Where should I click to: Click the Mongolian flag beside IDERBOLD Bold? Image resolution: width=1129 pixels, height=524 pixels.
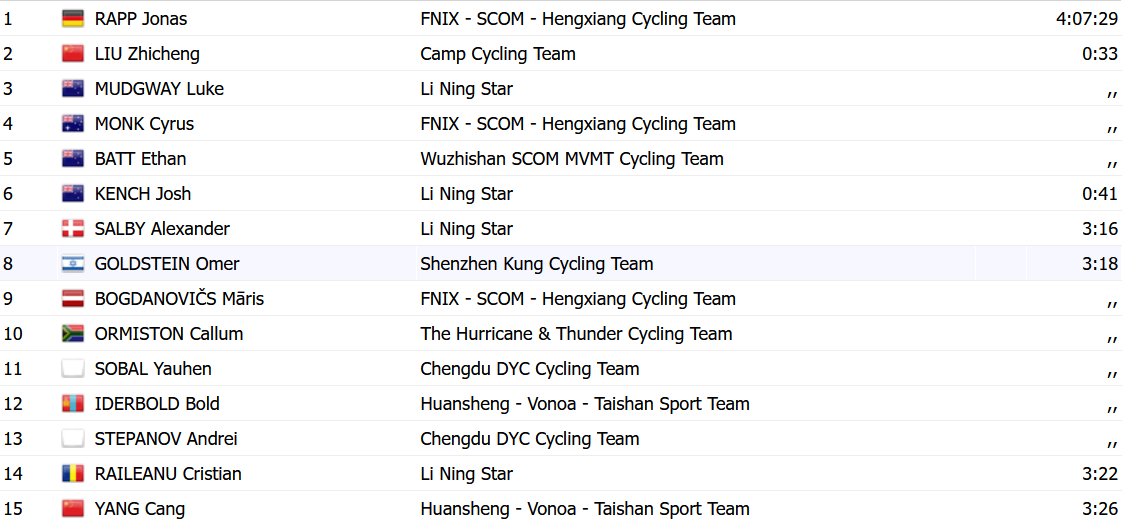pyautogui.click(x=73, y=404)
